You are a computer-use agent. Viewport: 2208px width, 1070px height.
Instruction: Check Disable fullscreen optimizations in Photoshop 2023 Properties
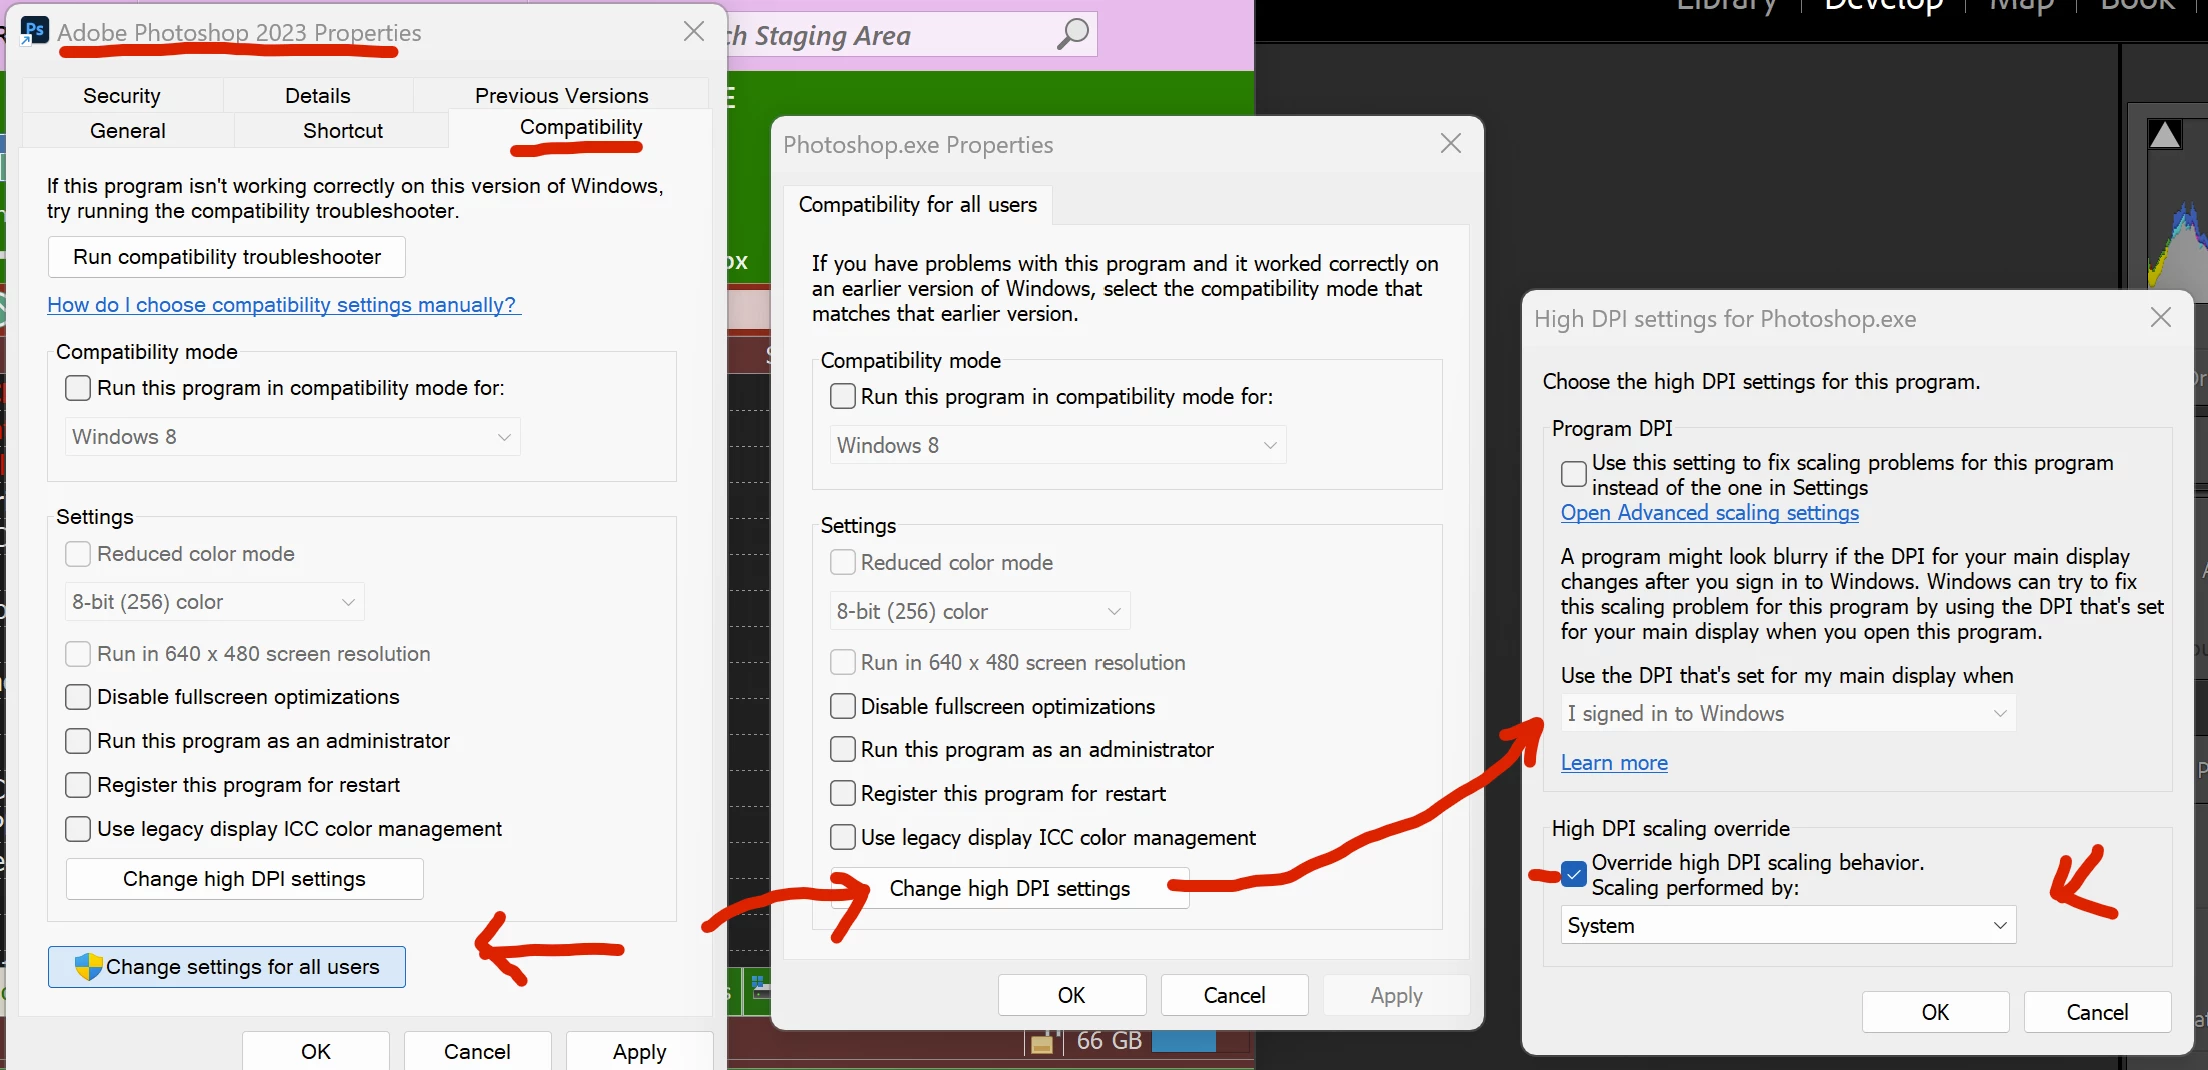tap(78, 697)
